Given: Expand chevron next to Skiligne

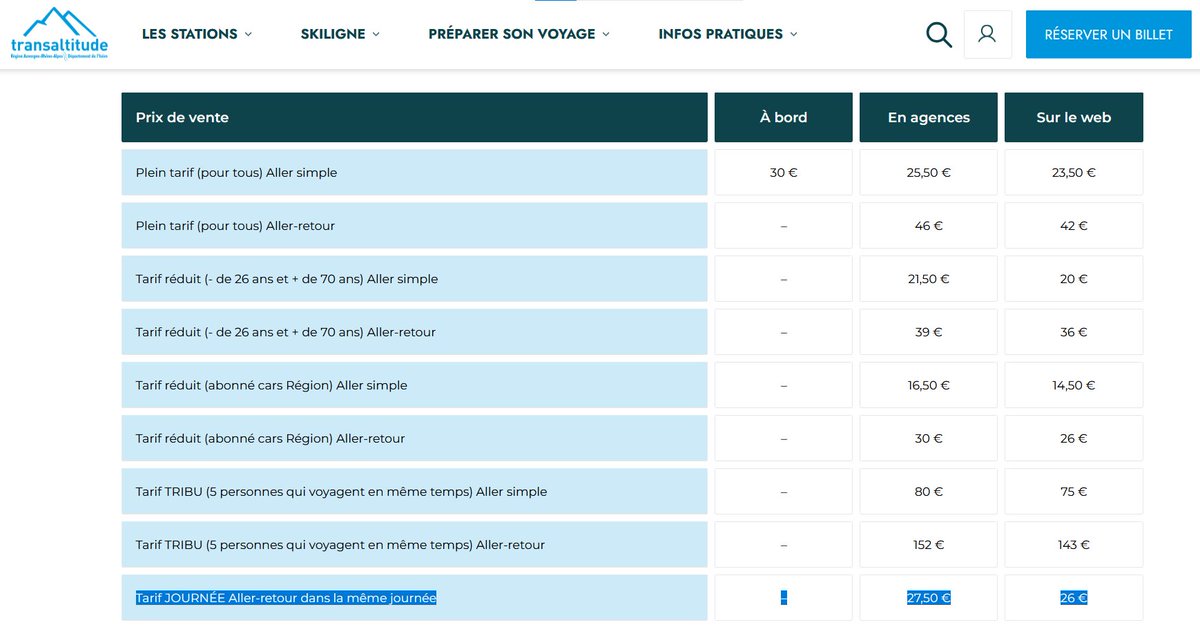Looking at the screenshot, I should click(376, 34).
